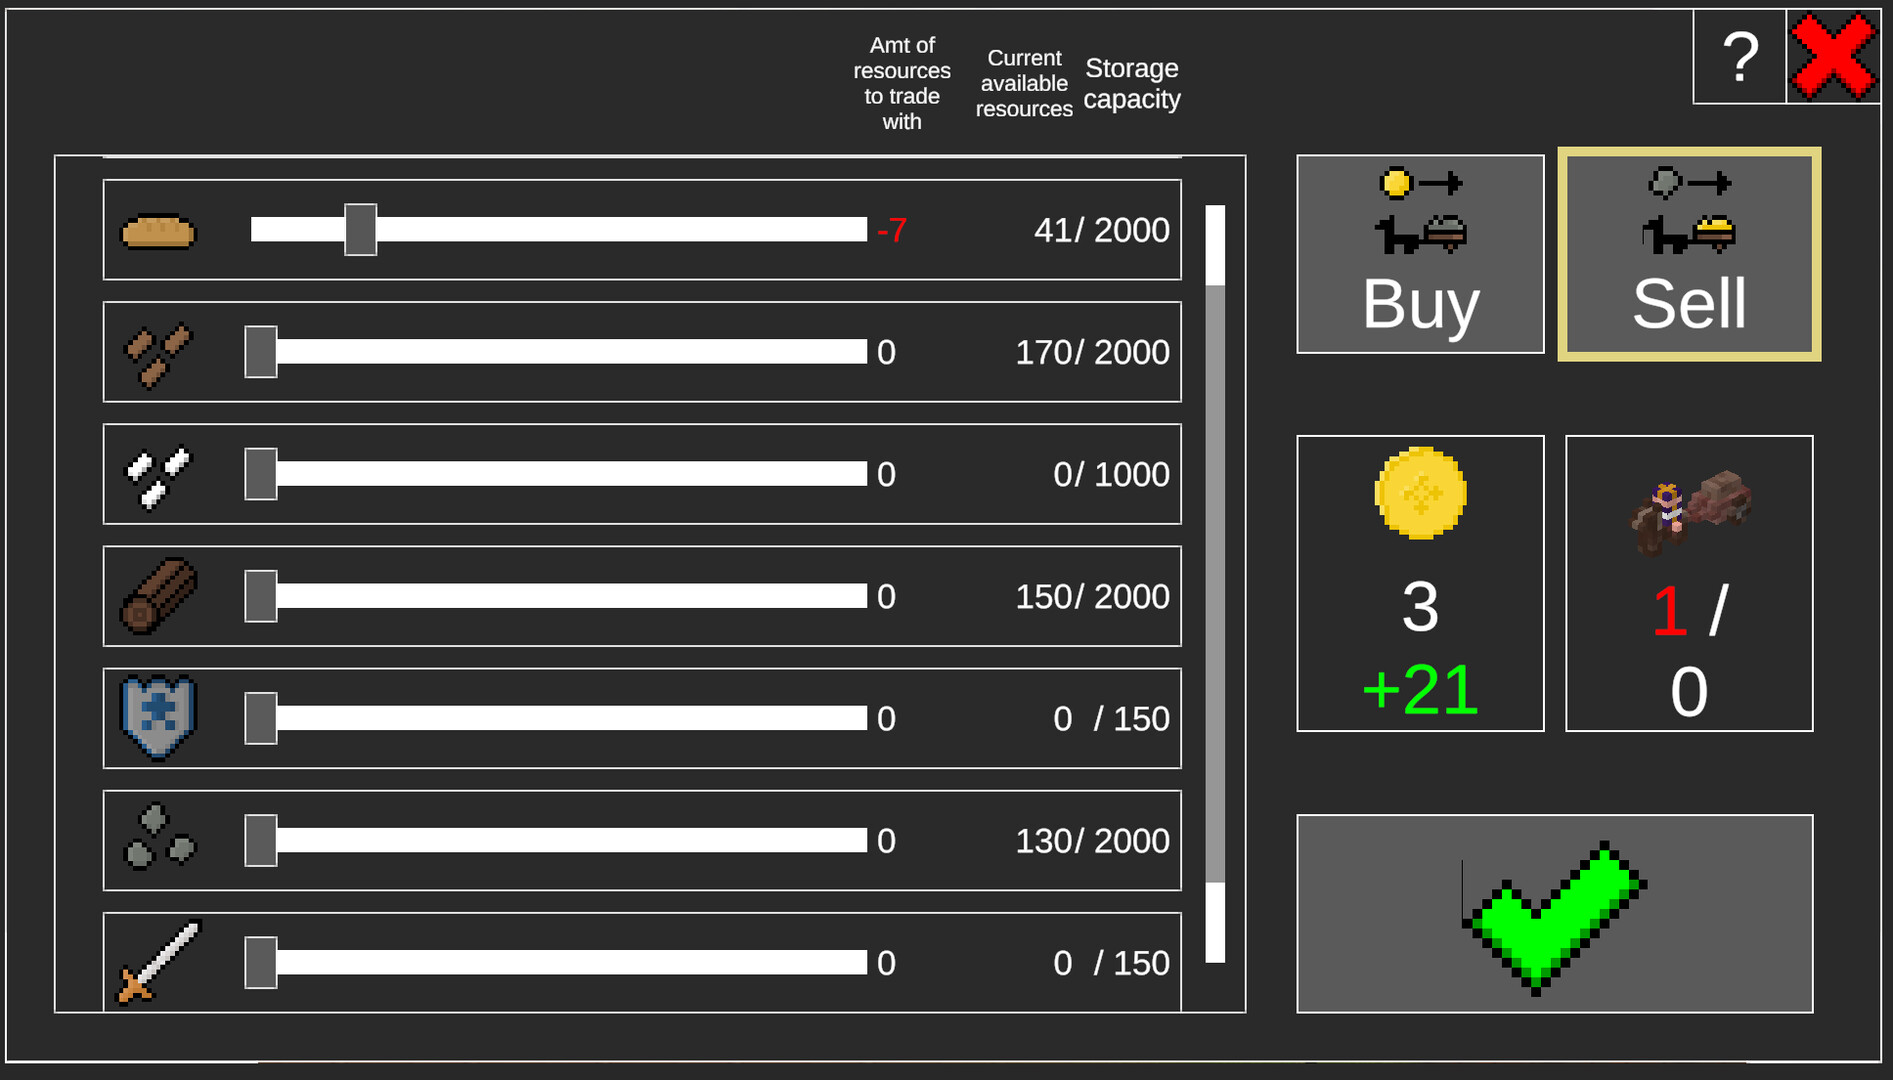The width and height of the screenshot is (1893, 1080).
Task: Confirm trade with green checkmark button
Action: tap(1554, 914)
